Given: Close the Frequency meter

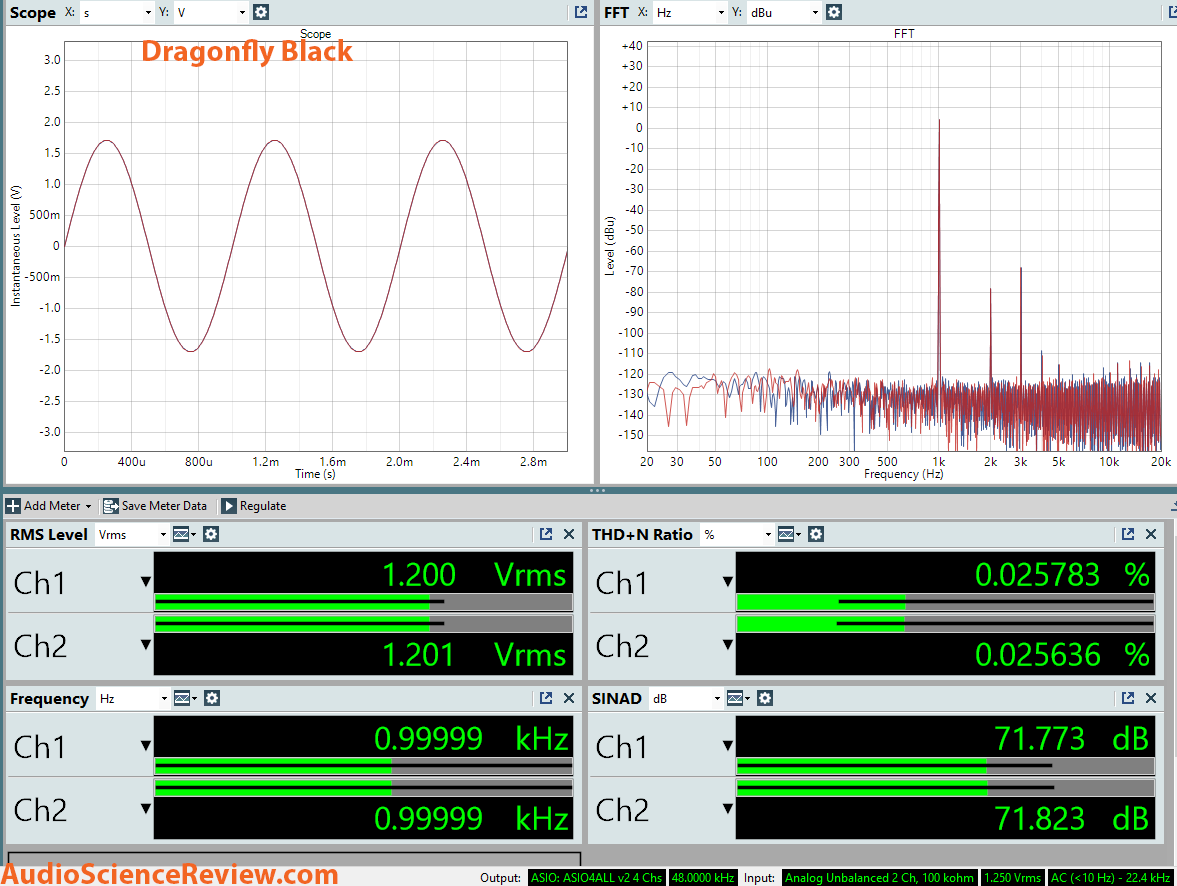Looking at the screenshot, I should click(569, 698).
